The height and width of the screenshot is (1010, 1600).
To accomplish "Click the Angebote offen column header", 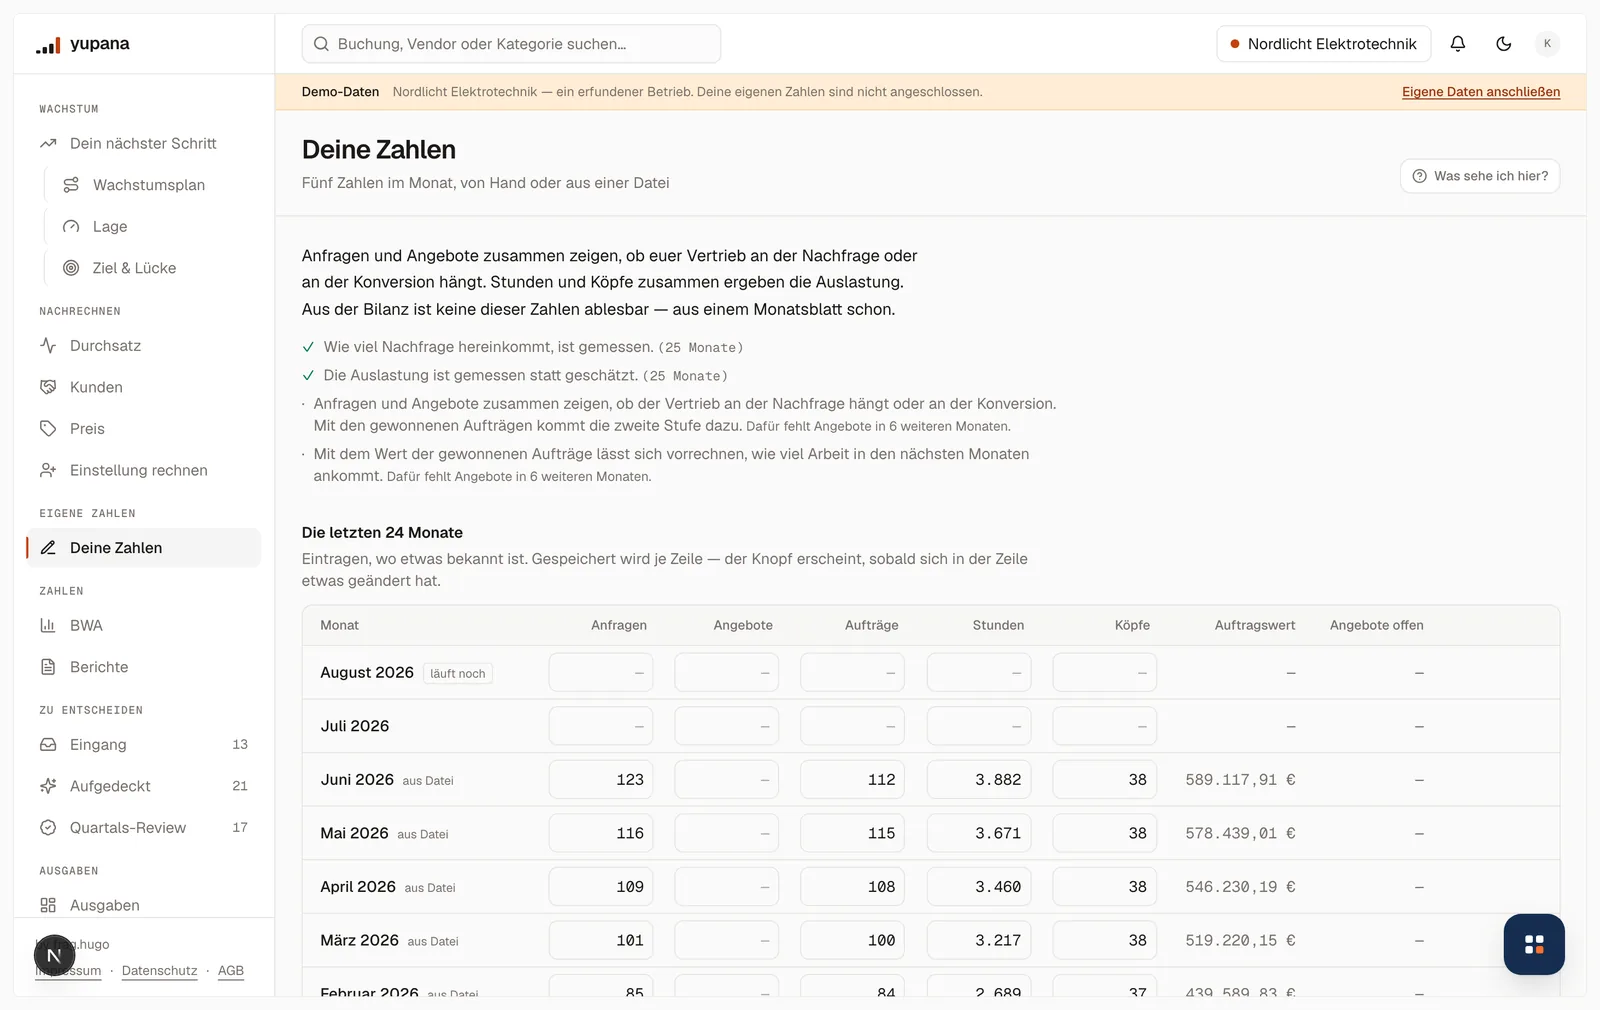I will (1377, 626).
